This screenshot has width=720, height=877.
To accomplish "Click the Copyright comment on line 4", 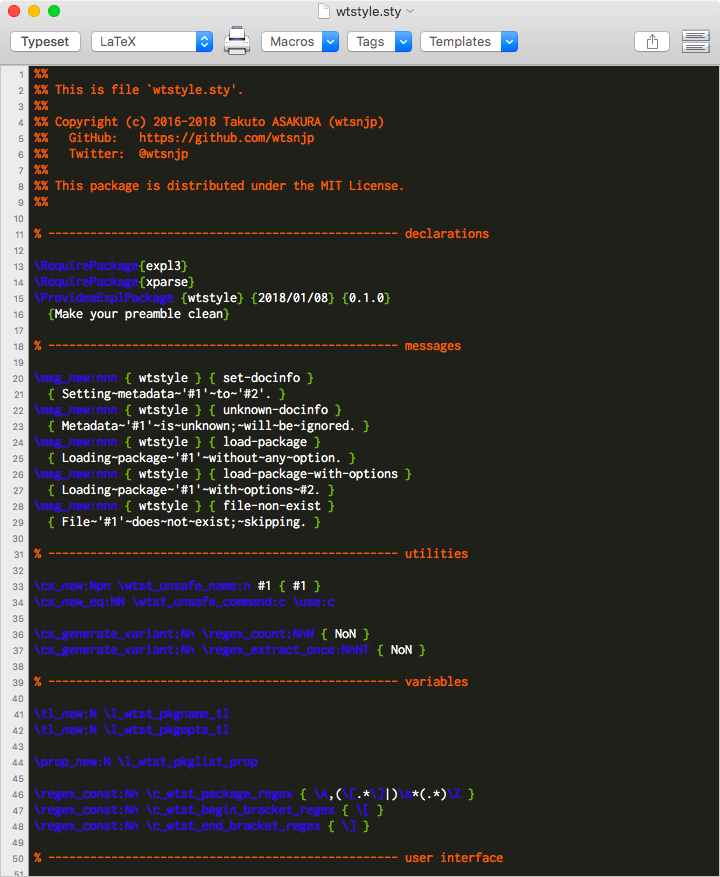I will [209, 122].
